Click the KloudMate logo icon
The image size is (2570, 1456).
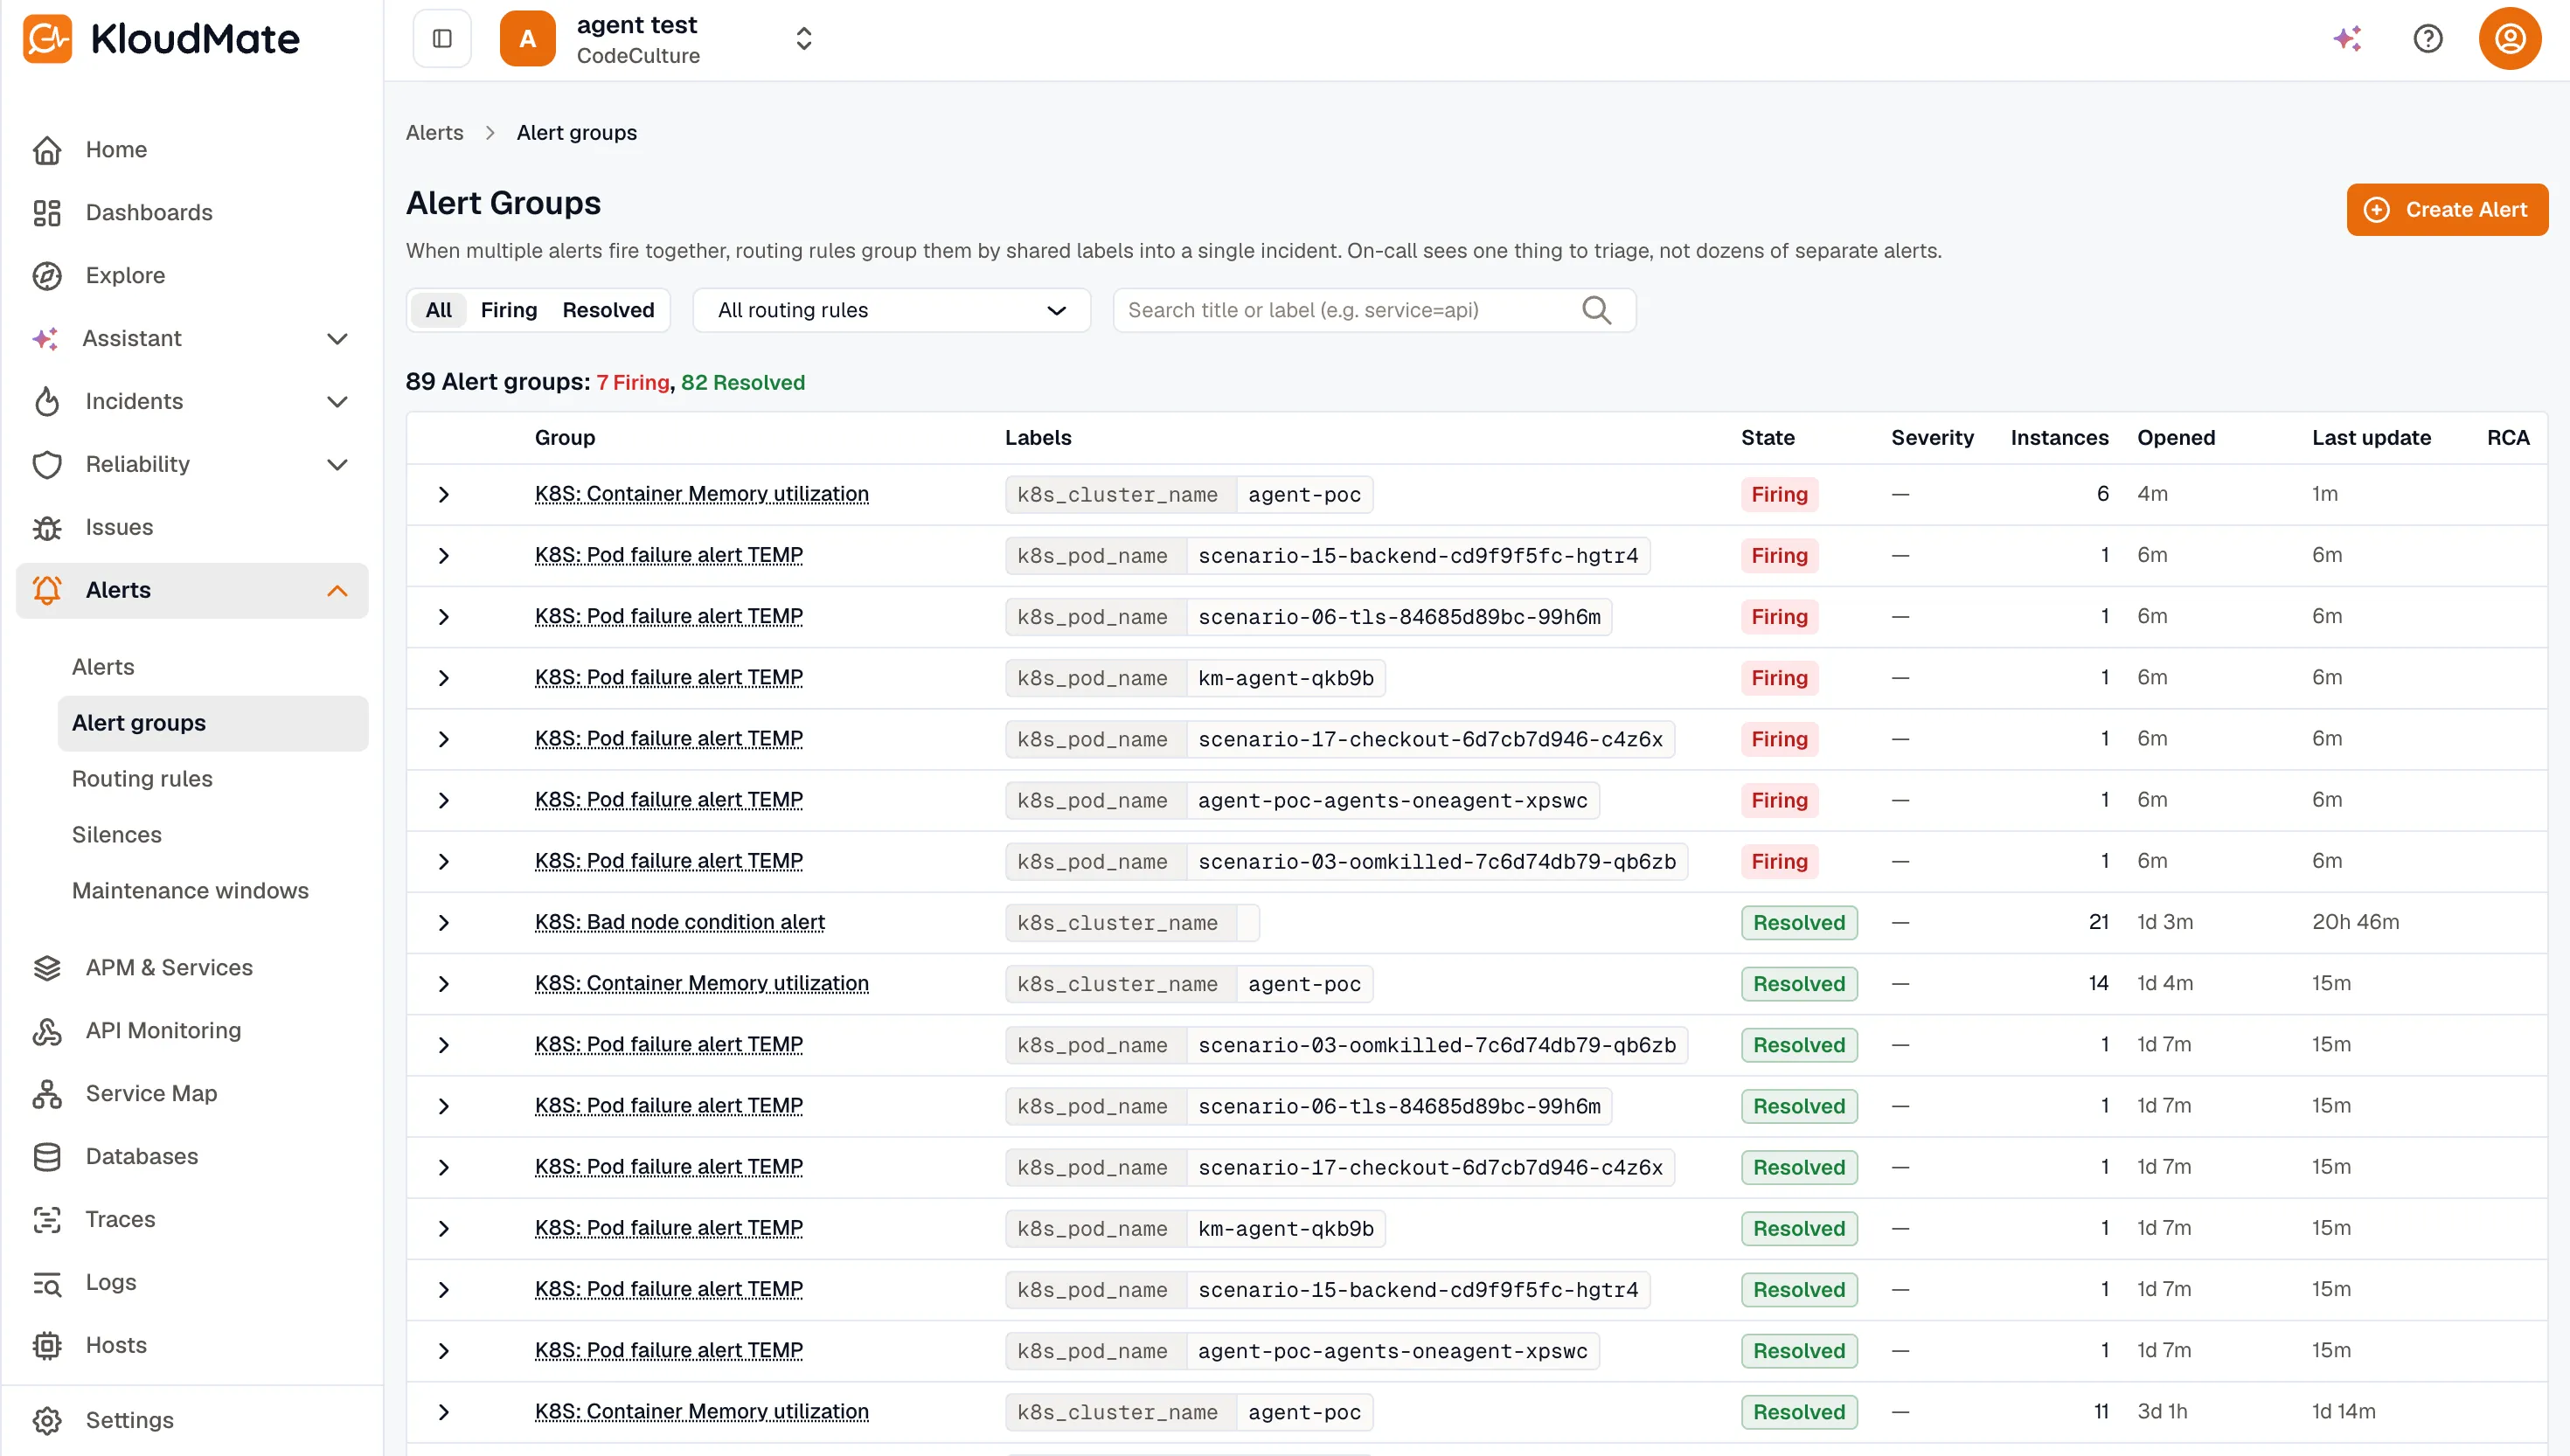[x=47, y=38]
